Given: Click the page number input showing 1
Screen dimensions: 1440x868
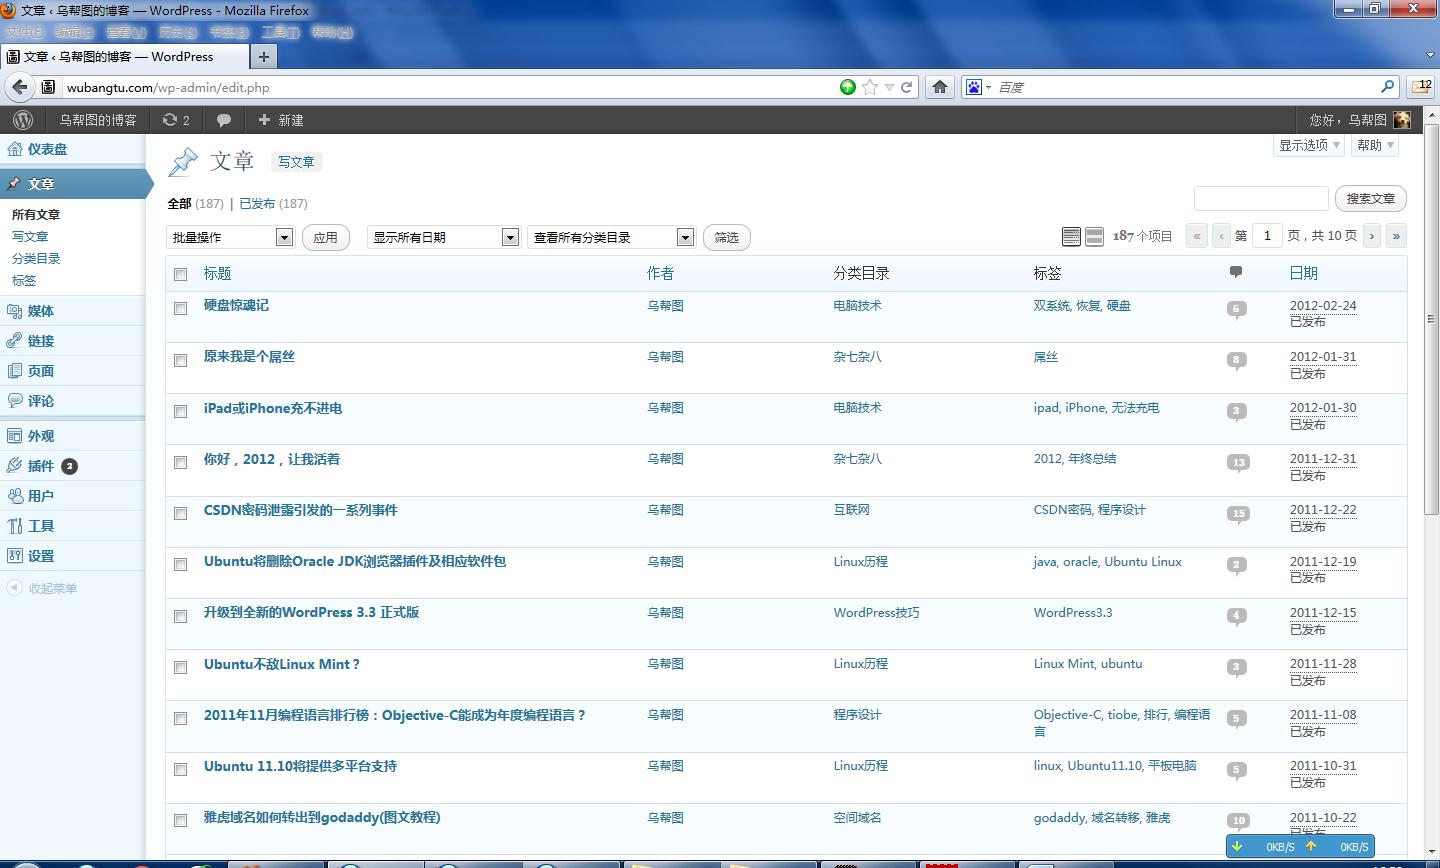Looking at the screenshot, I should pos(1267,235).
